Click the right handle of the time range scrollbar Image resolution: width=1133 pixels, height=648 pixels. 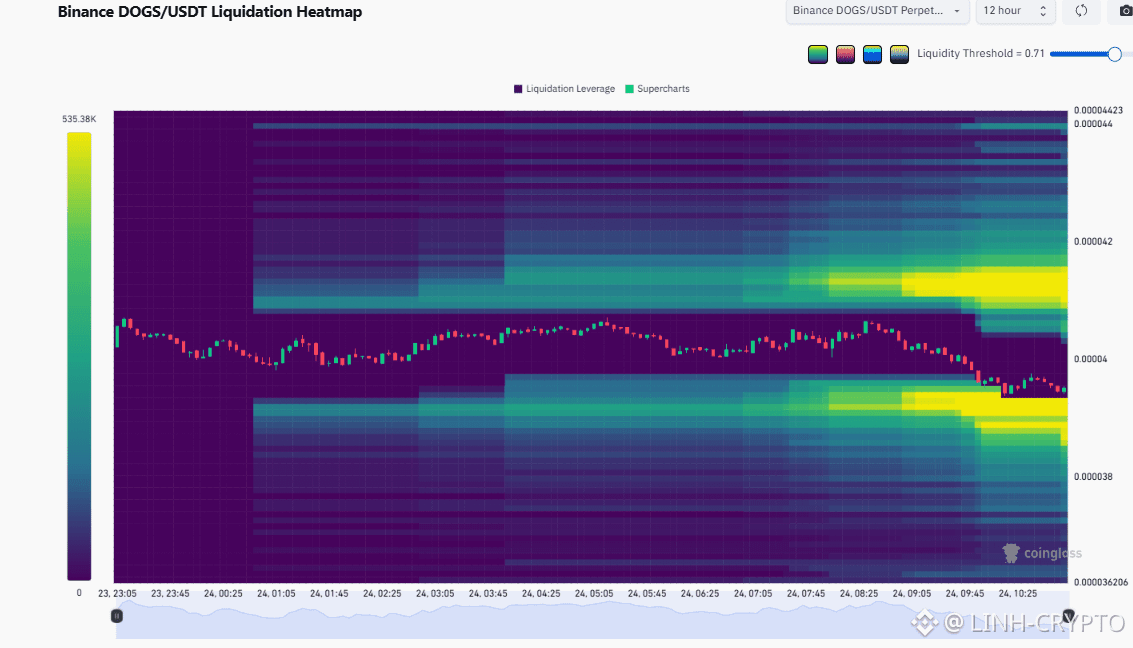(1069, 615)
